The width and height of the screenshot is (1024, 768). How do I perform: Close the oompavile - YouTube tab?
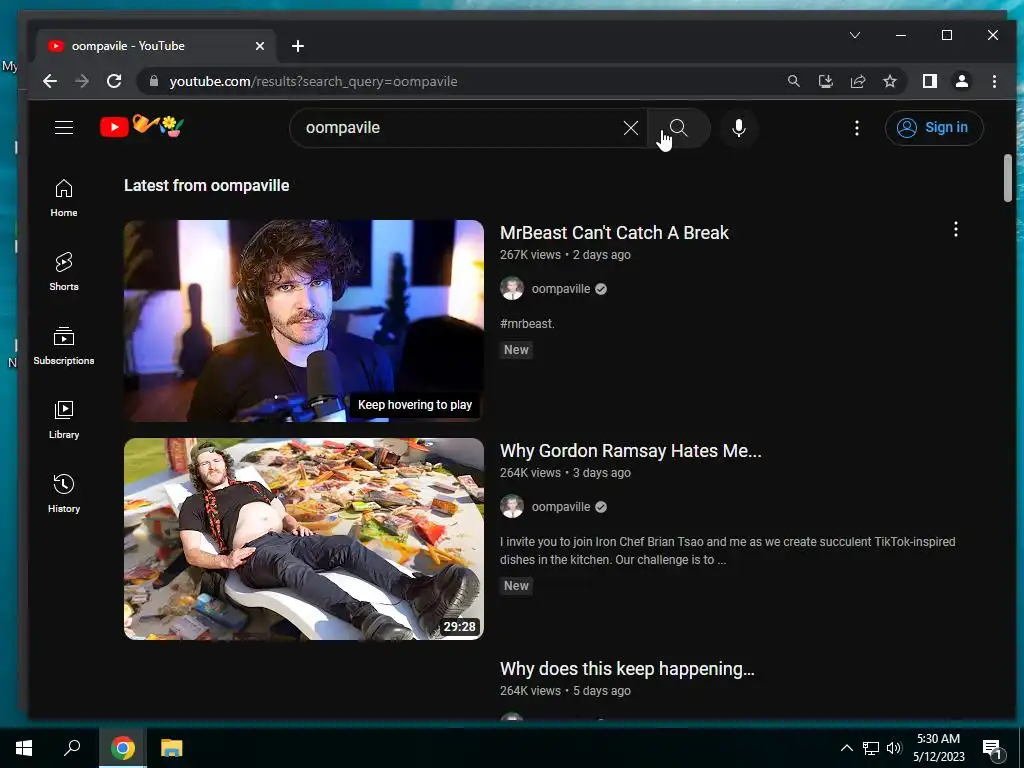pyautogui.click(x=260, y=46)
